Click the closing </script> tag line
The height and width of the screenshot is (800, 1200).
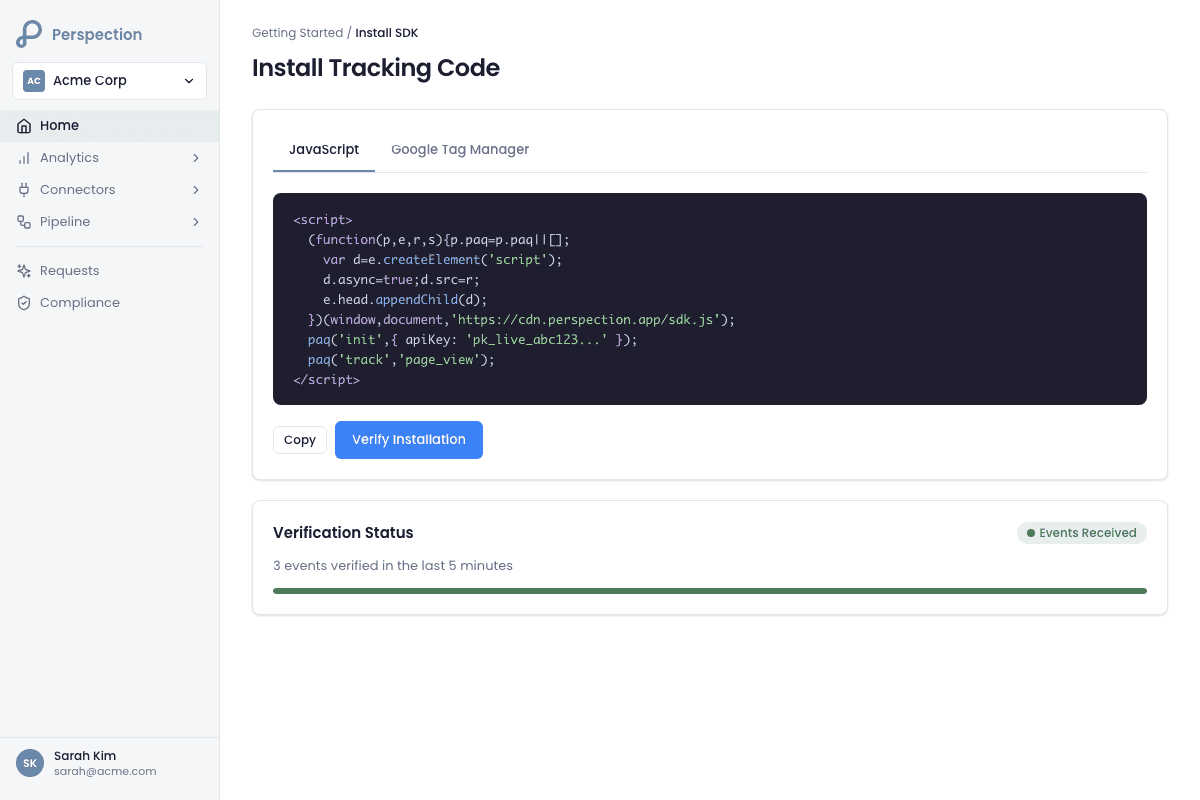[326, 380]
